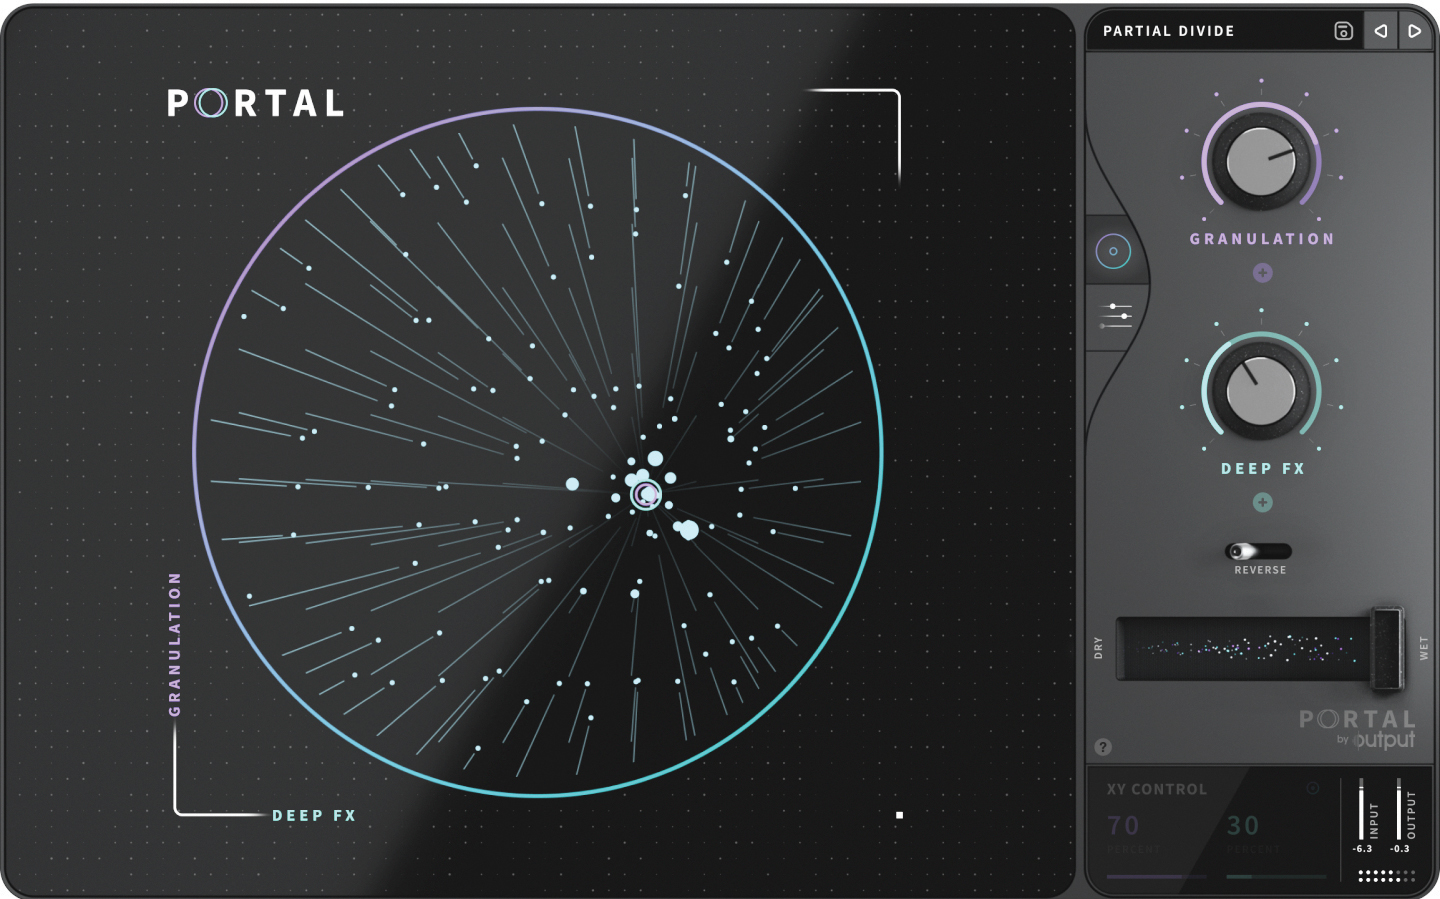Viewport: 1440px width, 899px height.
Task: Click the preset save icon
Action: pyautogui.click(x=1345, y=31)
